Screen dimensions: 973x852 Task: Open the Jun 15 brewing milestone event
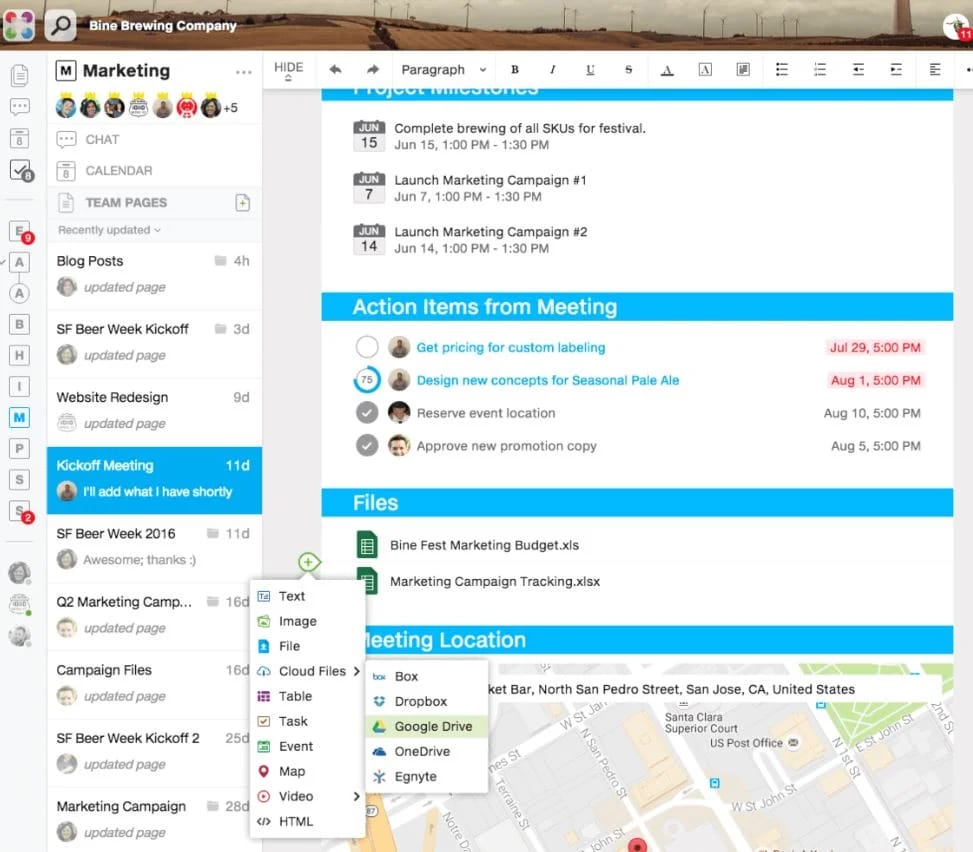500,136
